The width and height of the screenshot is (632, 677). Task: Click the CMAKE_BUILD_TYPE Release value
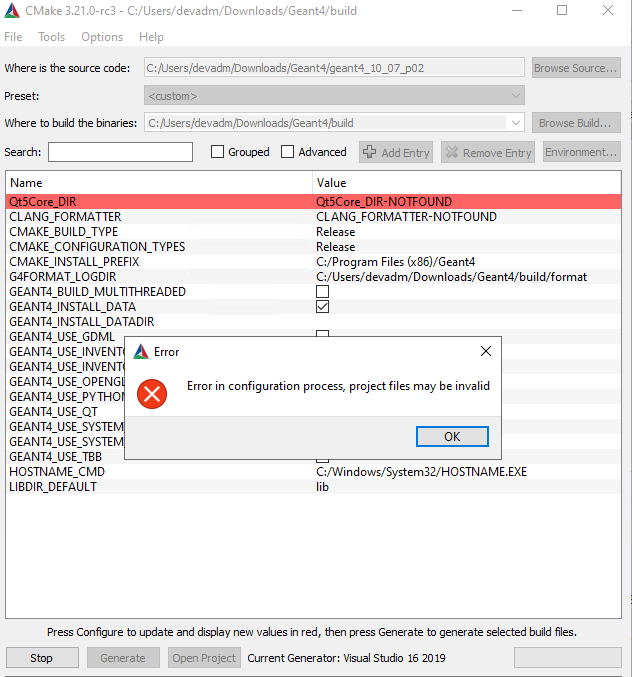pos(335,232)
